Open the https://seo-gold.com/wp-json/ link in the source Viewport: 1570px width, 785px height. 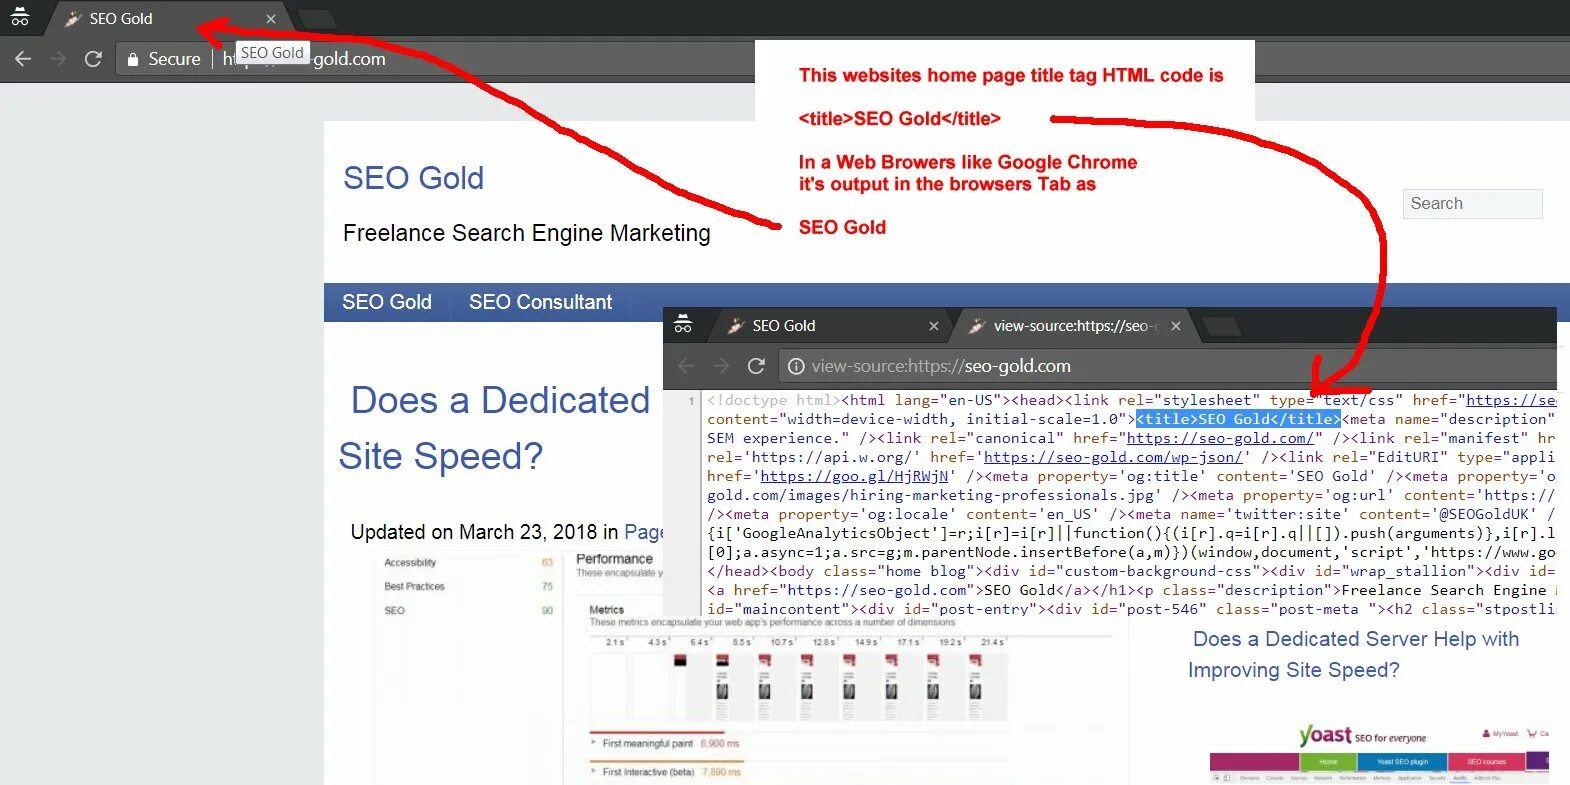1113,457
